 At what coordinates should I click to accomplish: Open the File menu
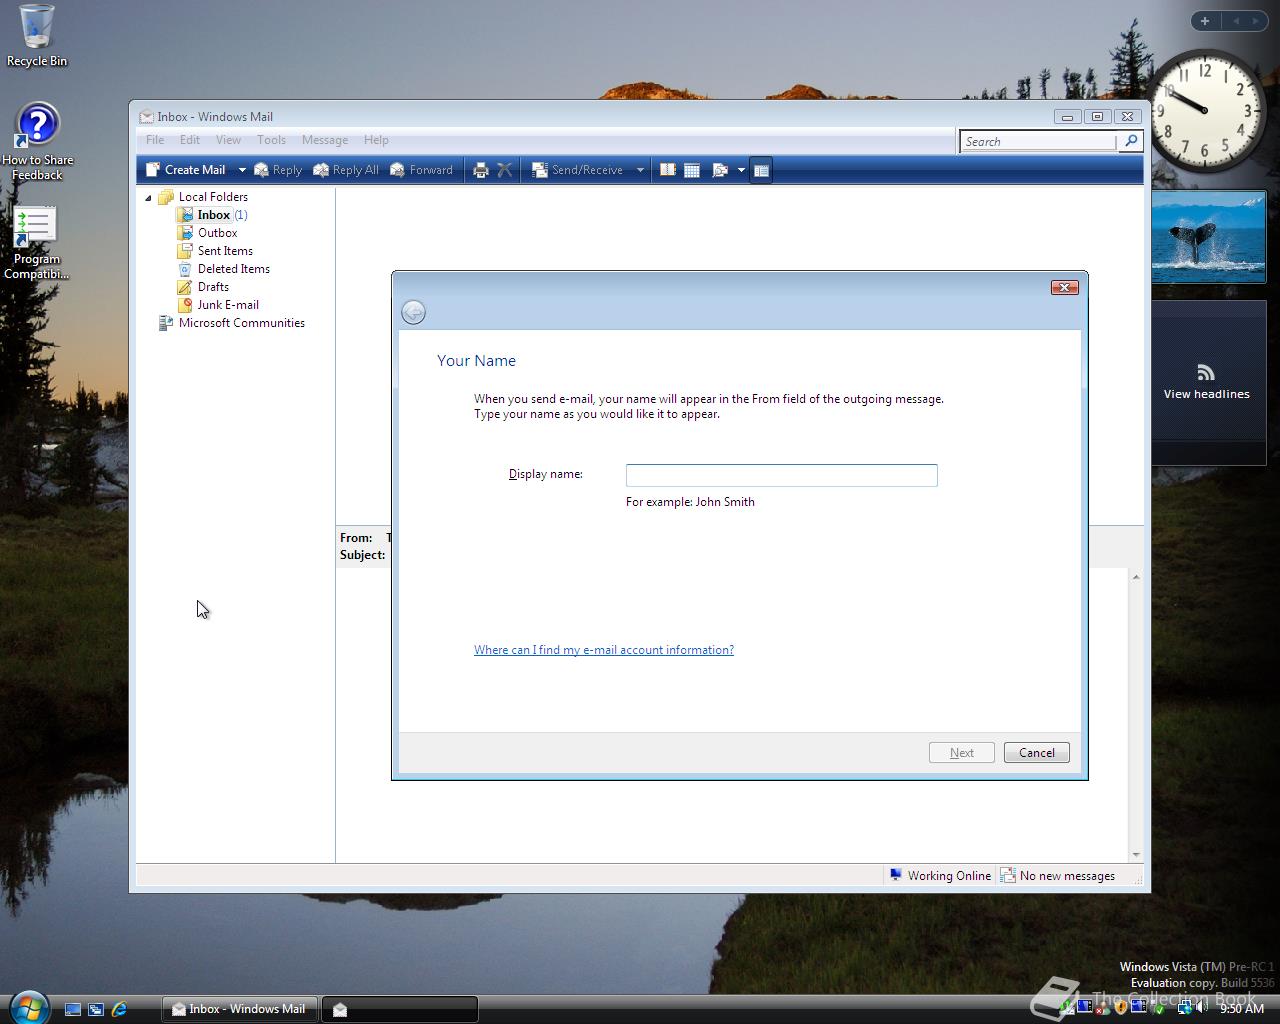(155, 140)
